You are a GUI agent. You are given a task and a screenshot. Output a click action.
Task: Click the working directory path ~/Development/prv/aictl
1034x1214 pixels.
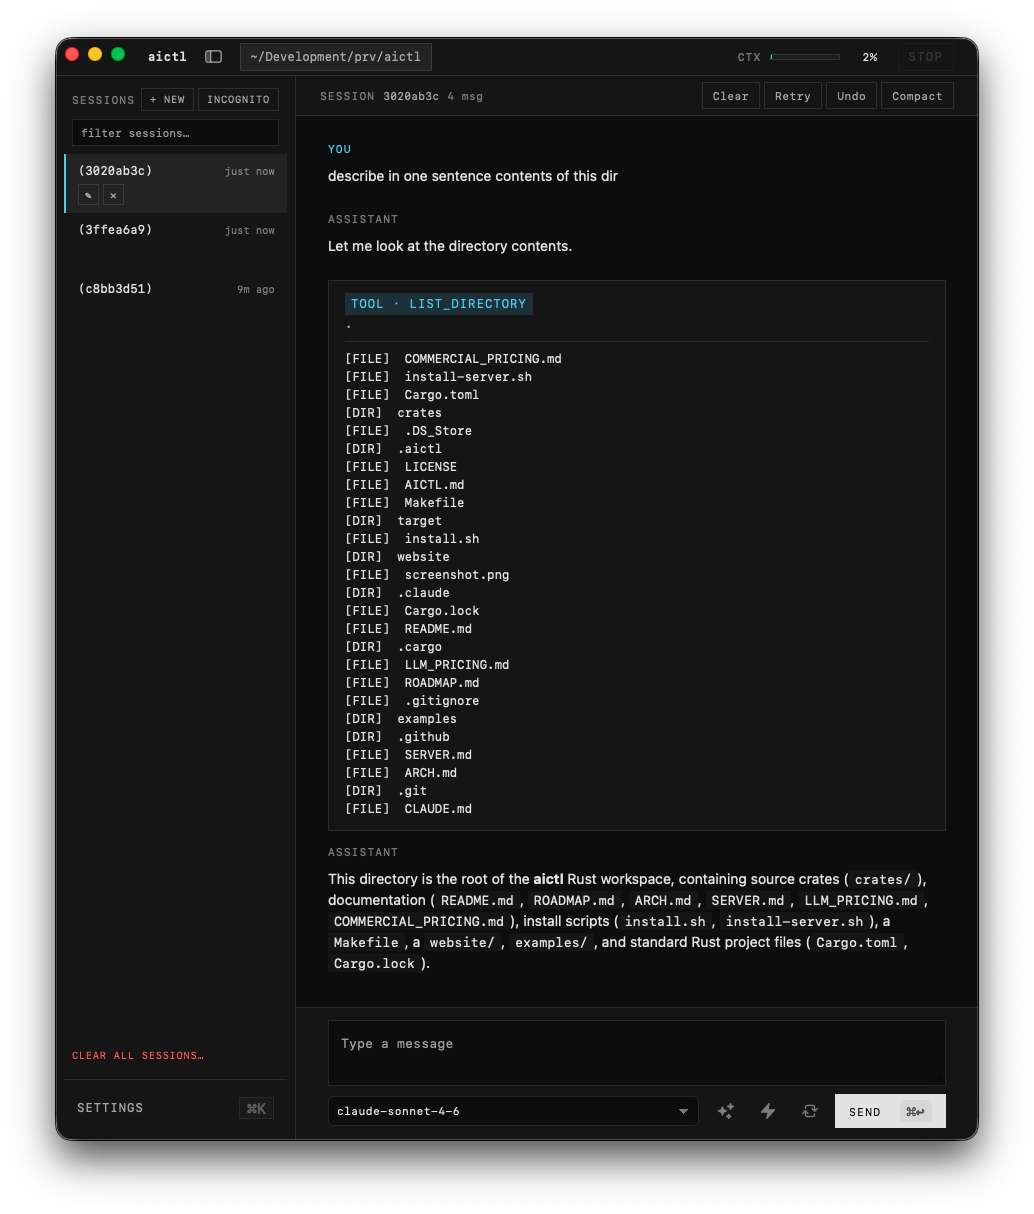pyautogui.click(x=336, y=57)
